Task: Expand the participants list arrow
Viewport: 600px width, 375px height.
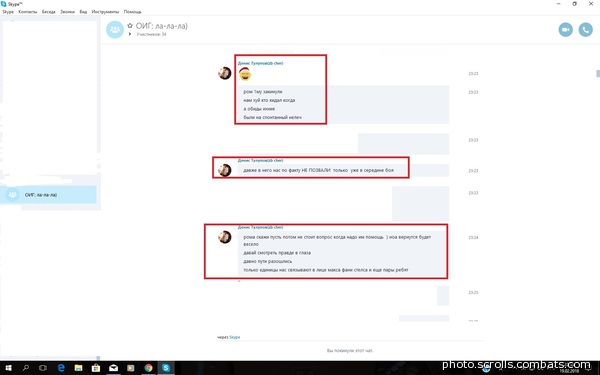Action: point(130,34)
